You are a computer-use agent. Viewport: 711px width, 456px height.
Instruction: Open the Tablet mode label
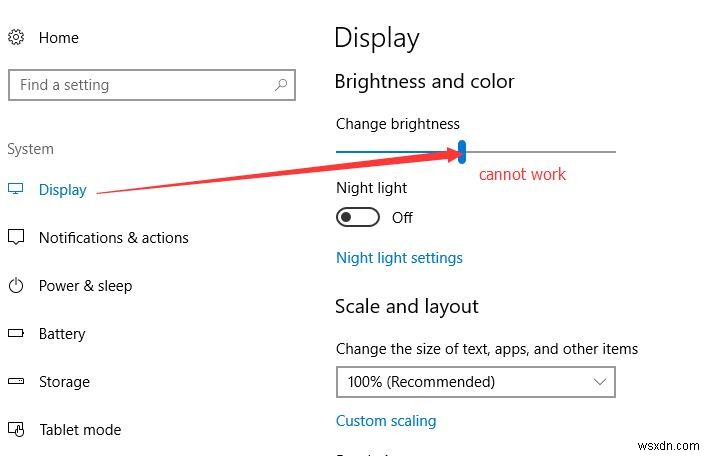pyautogui.click(x=80, y=430)
